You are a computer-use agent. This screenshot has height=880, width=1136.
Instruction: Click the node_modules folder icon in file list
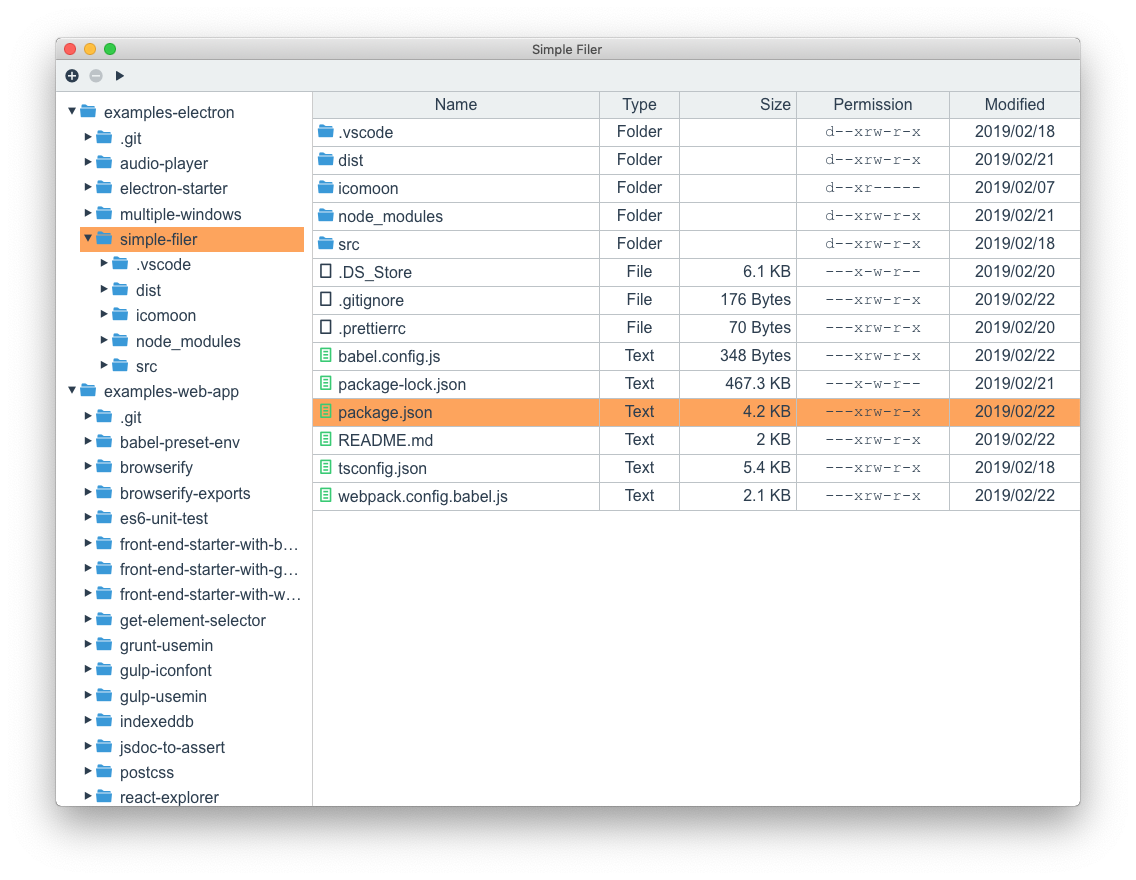point(326,215)
